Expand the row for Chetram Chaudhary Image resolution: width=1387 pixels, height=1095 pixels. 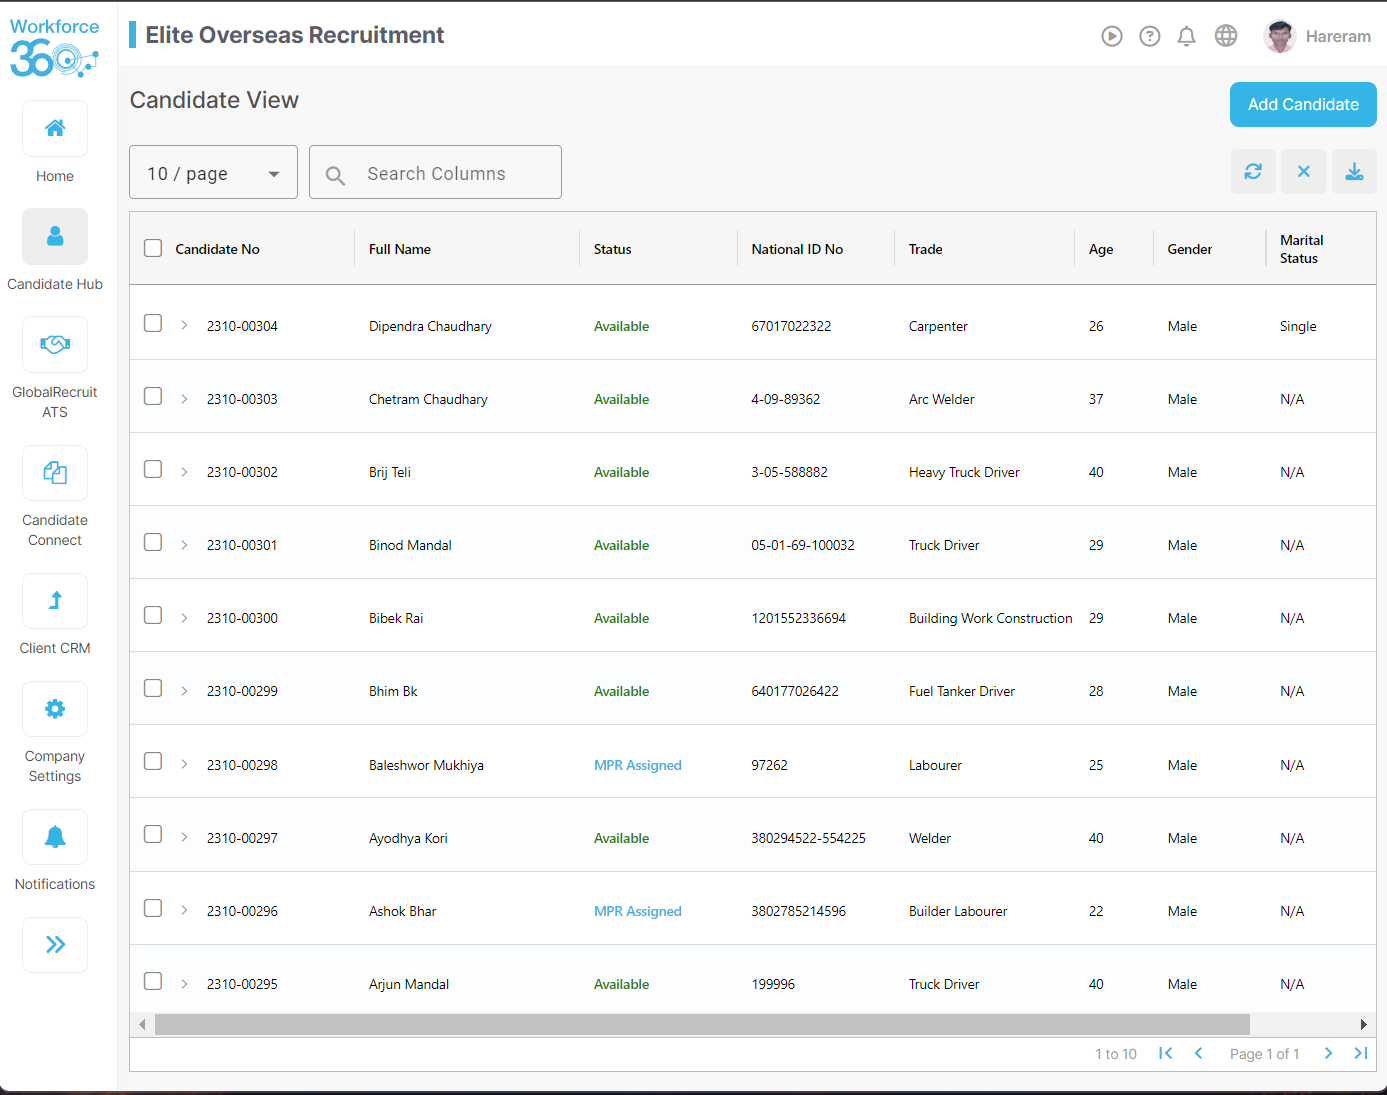[184, 396]
